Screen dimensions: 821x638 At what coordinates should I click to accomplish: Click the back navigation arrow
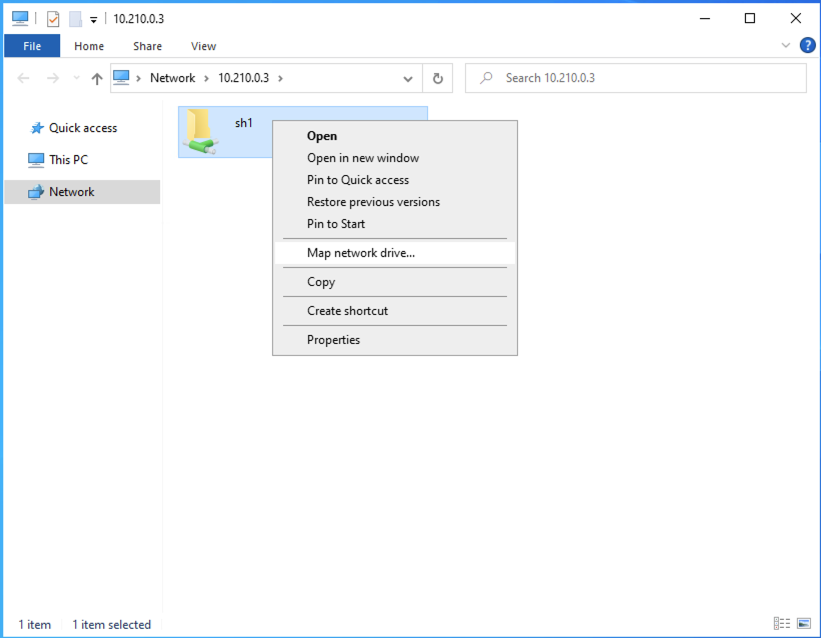tap(22, 78)
